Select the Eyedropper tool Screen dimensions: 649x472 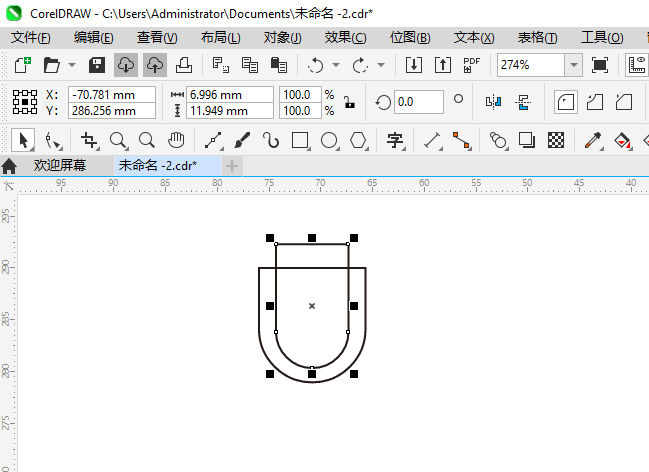[591, 140]
